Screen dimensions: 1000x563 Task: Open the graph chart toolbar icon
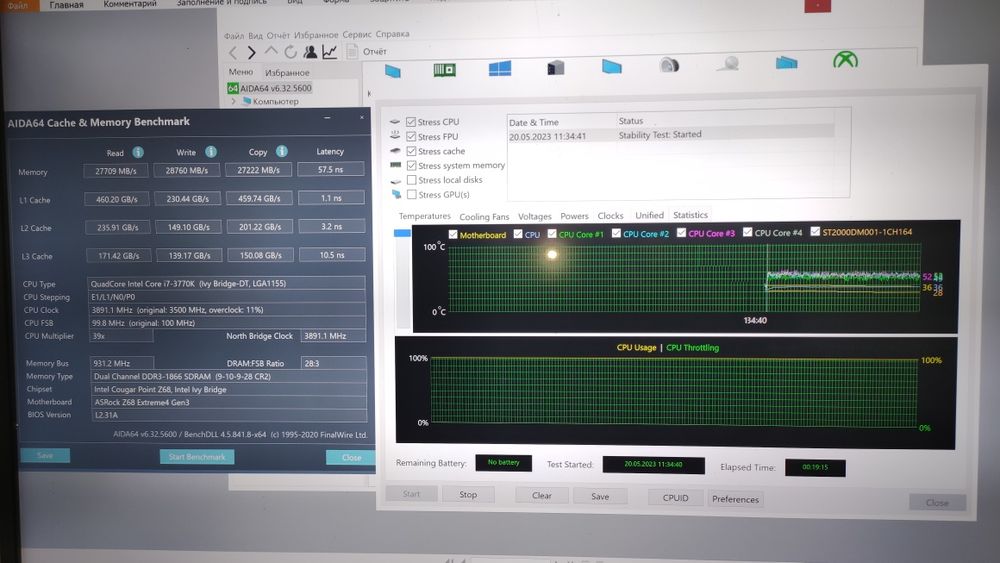tap(329, 52)
